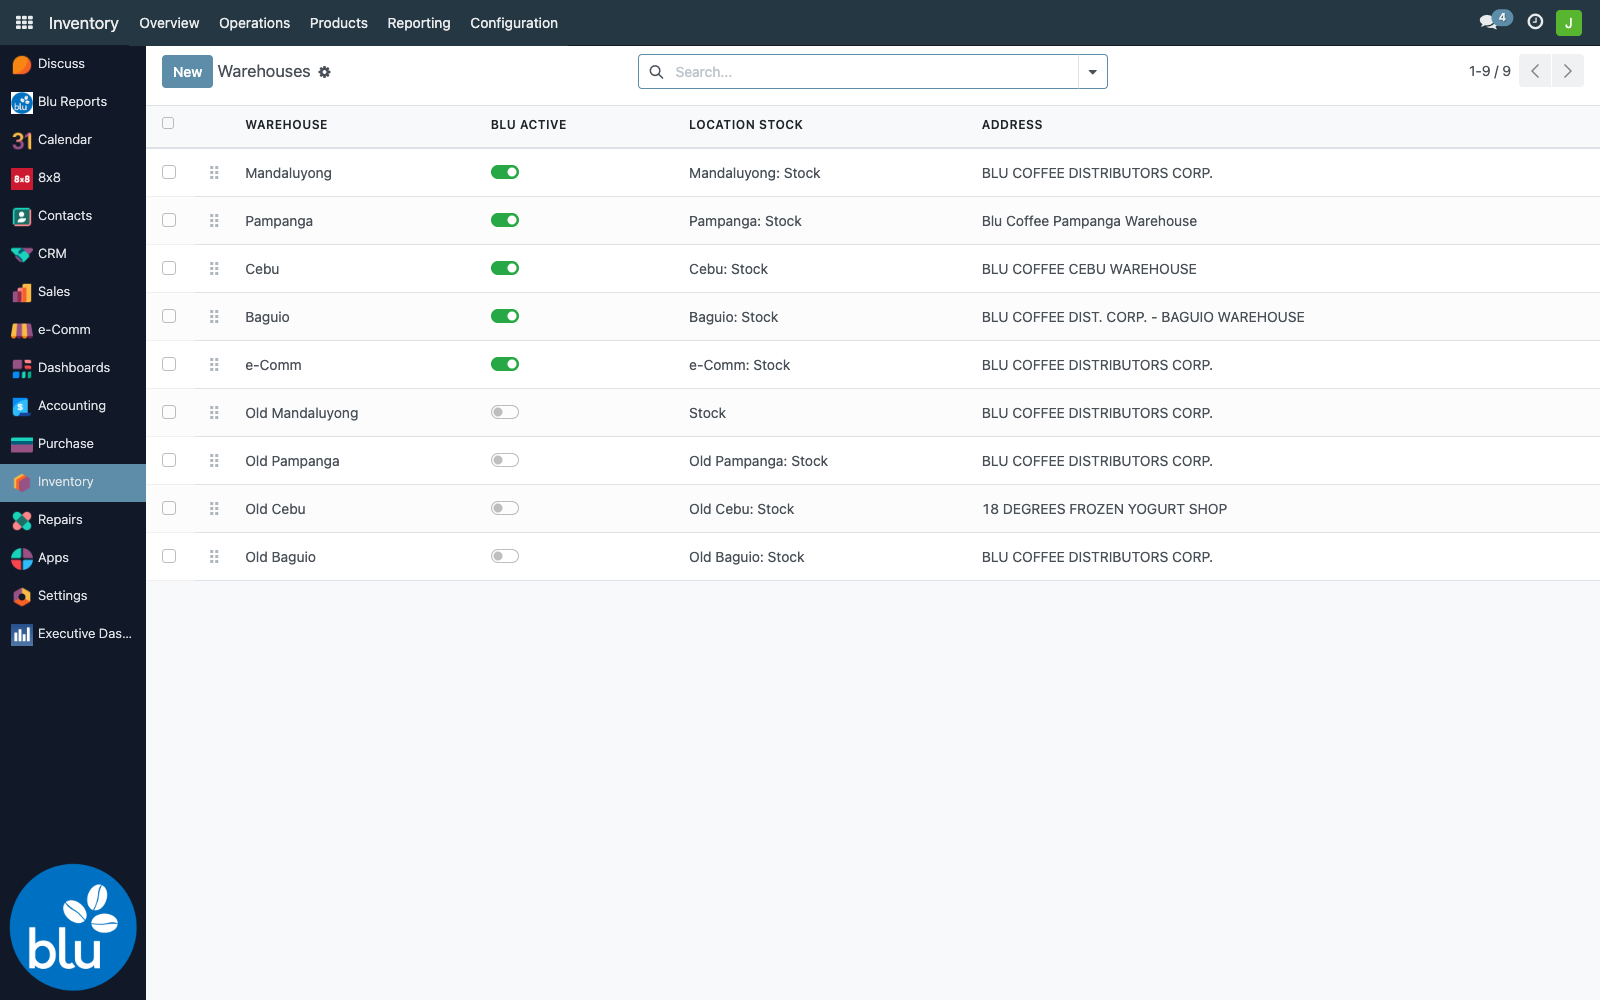Click the Warehouses gear actions icon
Screen dimensions: 1600x1000
pyautogui.click(x=324, y=72)
